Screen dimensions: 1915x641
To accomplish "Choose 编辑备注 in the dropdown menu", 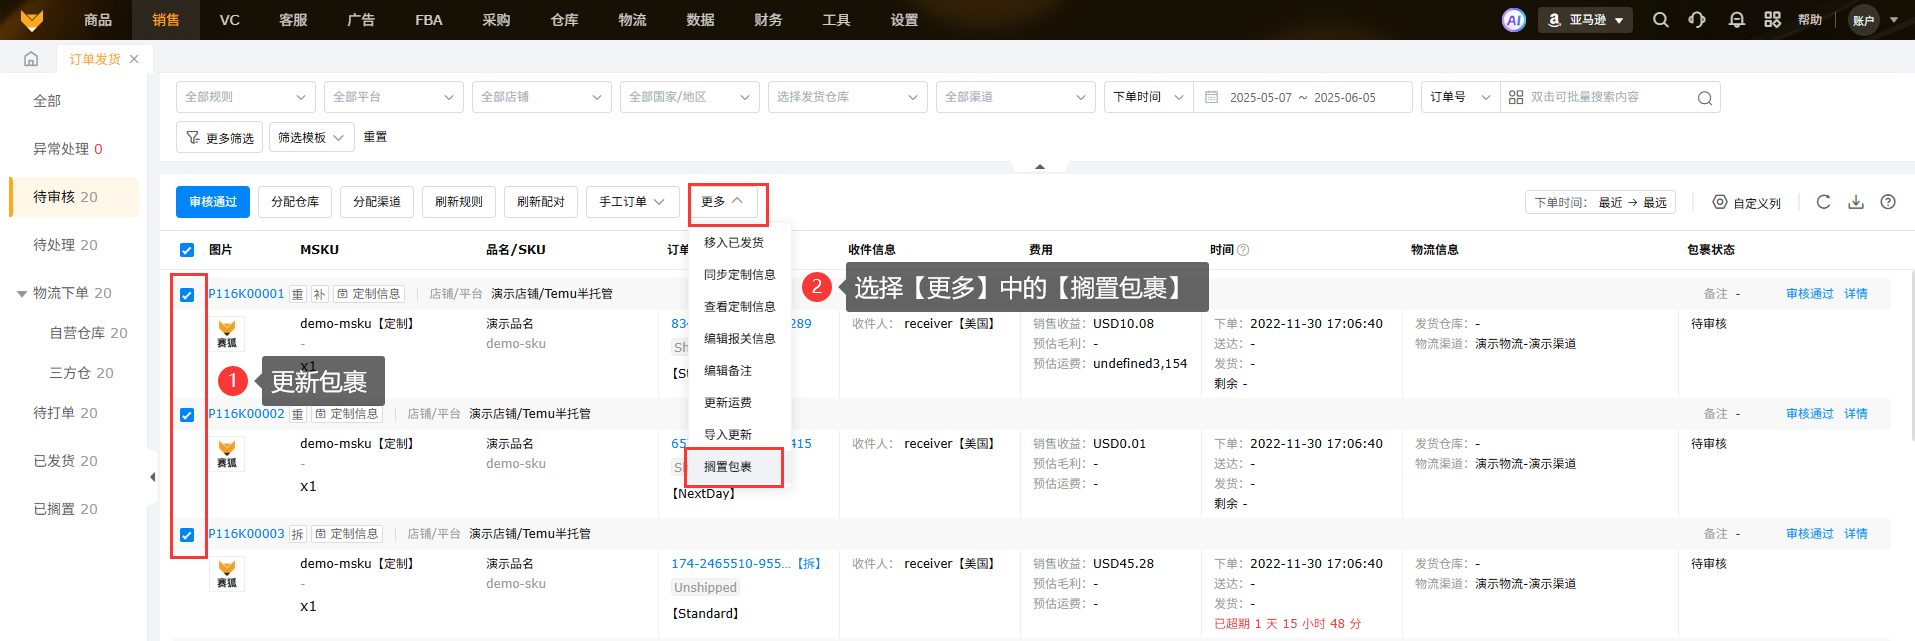I will click(x=728, y=371).
